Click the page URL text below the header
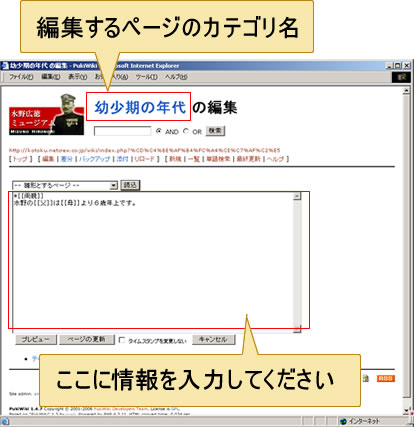 144,150
